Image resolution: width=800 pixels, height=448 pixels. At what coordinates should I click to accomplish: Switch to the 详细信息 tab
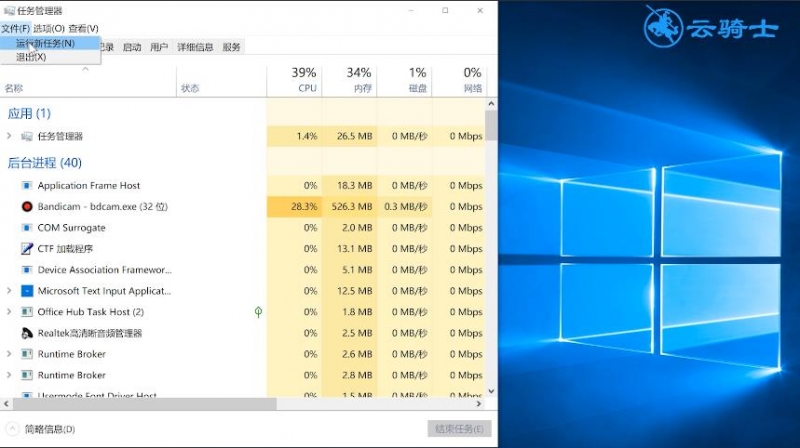click(x=195, y=47)
